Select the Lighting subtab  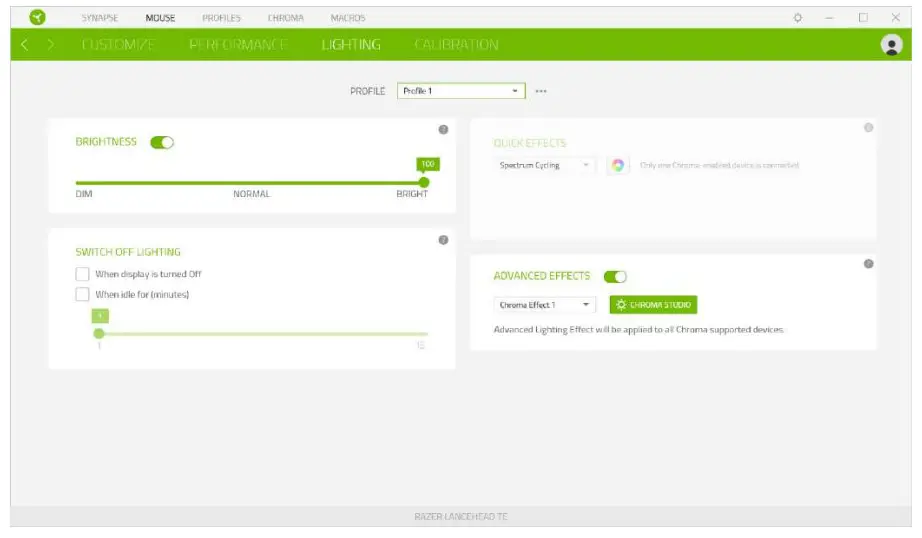(351, 45)
